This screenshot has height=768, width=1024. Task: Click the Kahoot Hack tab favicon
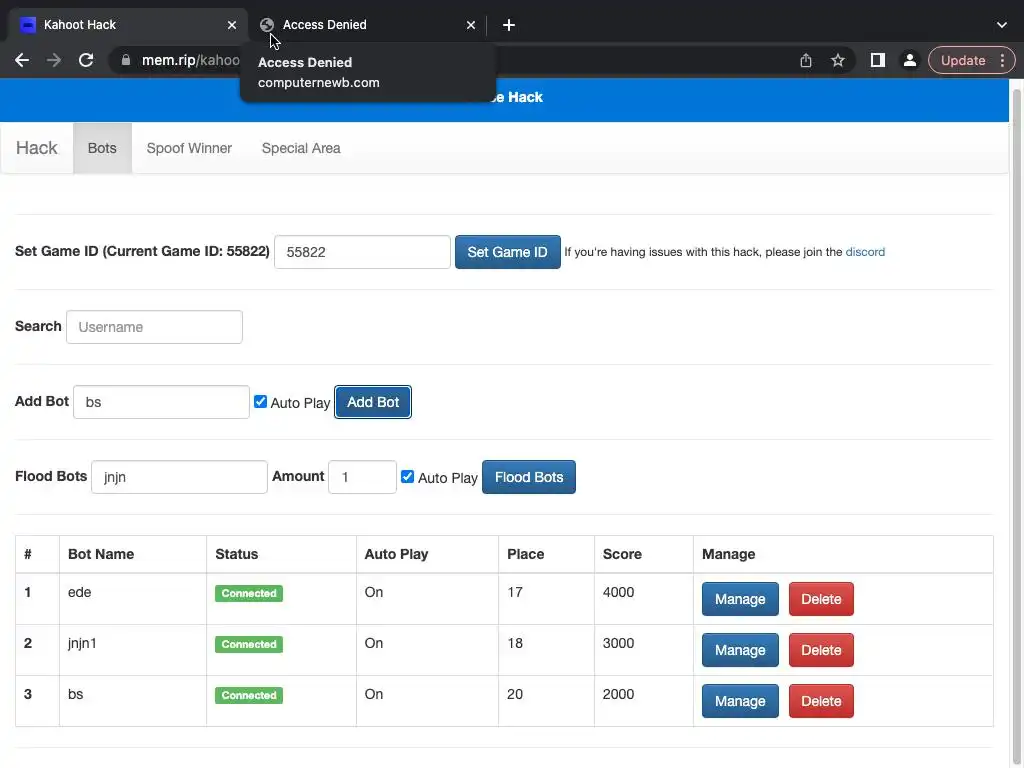point(27,25)
